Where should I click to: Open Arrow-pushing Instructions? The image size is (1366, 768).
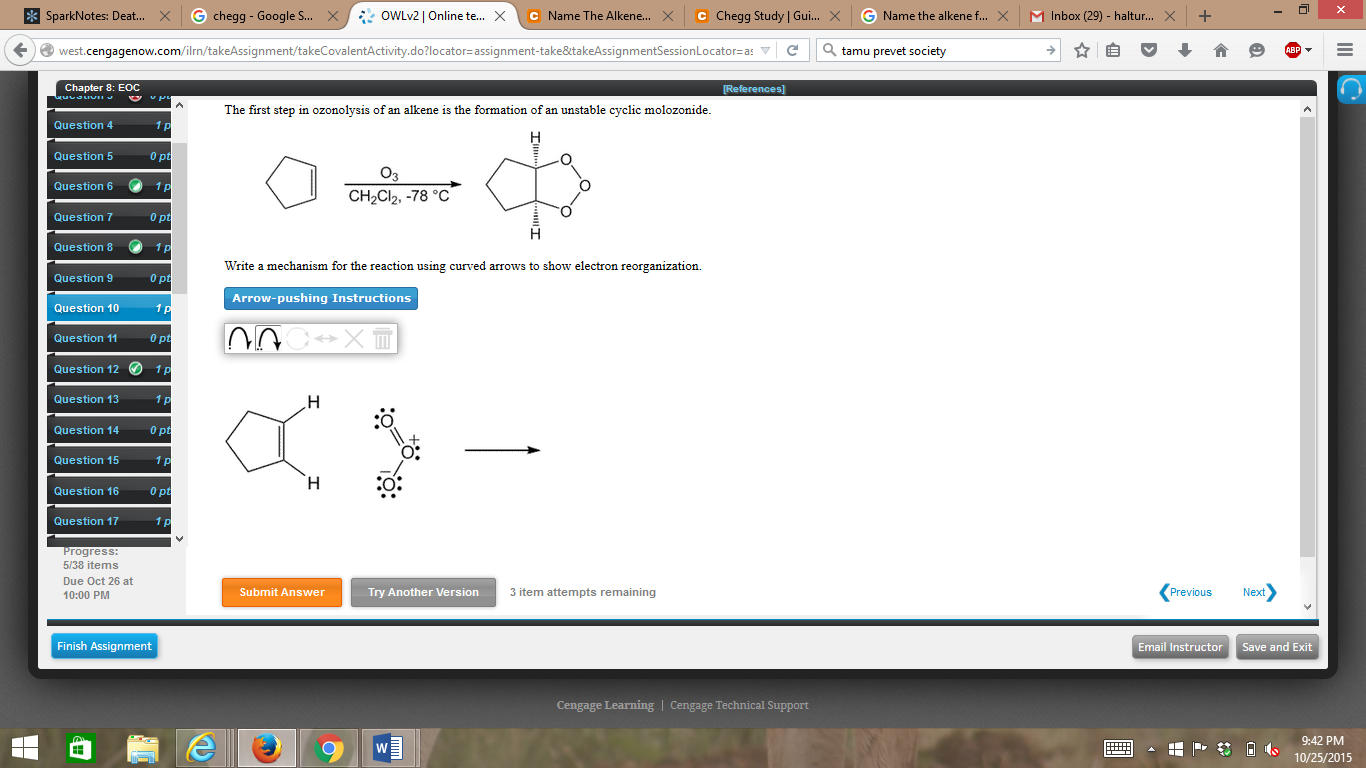click(x=320, y=297)
